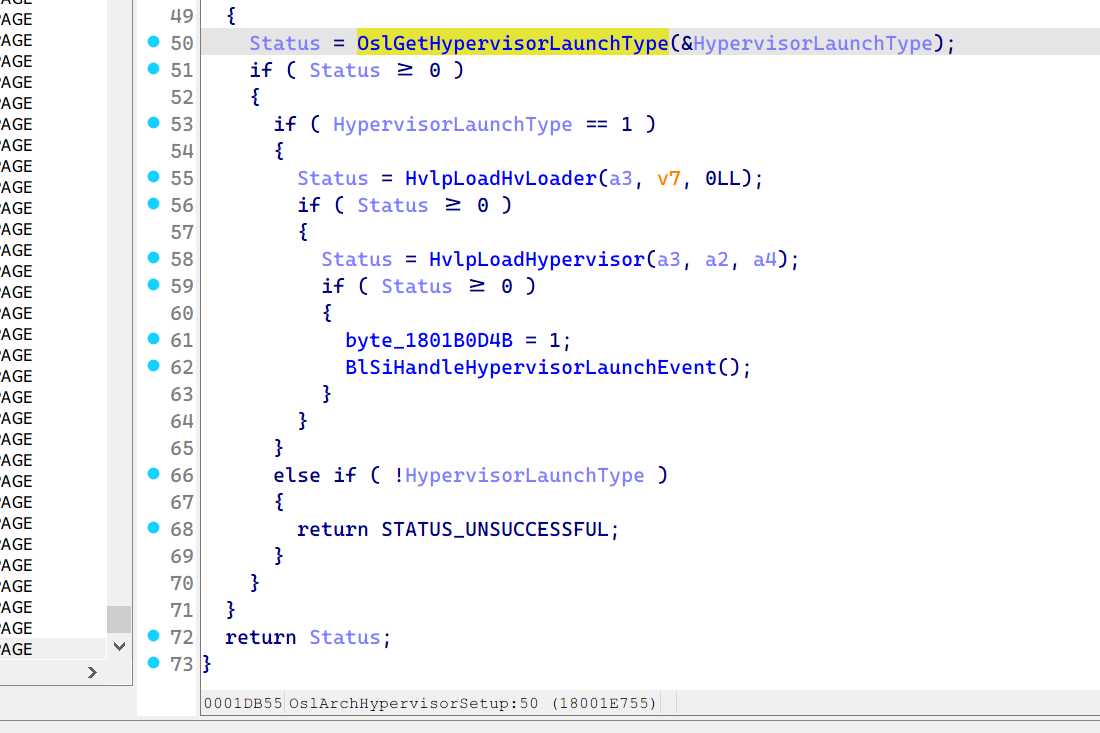Click the BlSiHandleHypervisorLaunchEvent call
The image size is (1100, 733).
point(531,367)
